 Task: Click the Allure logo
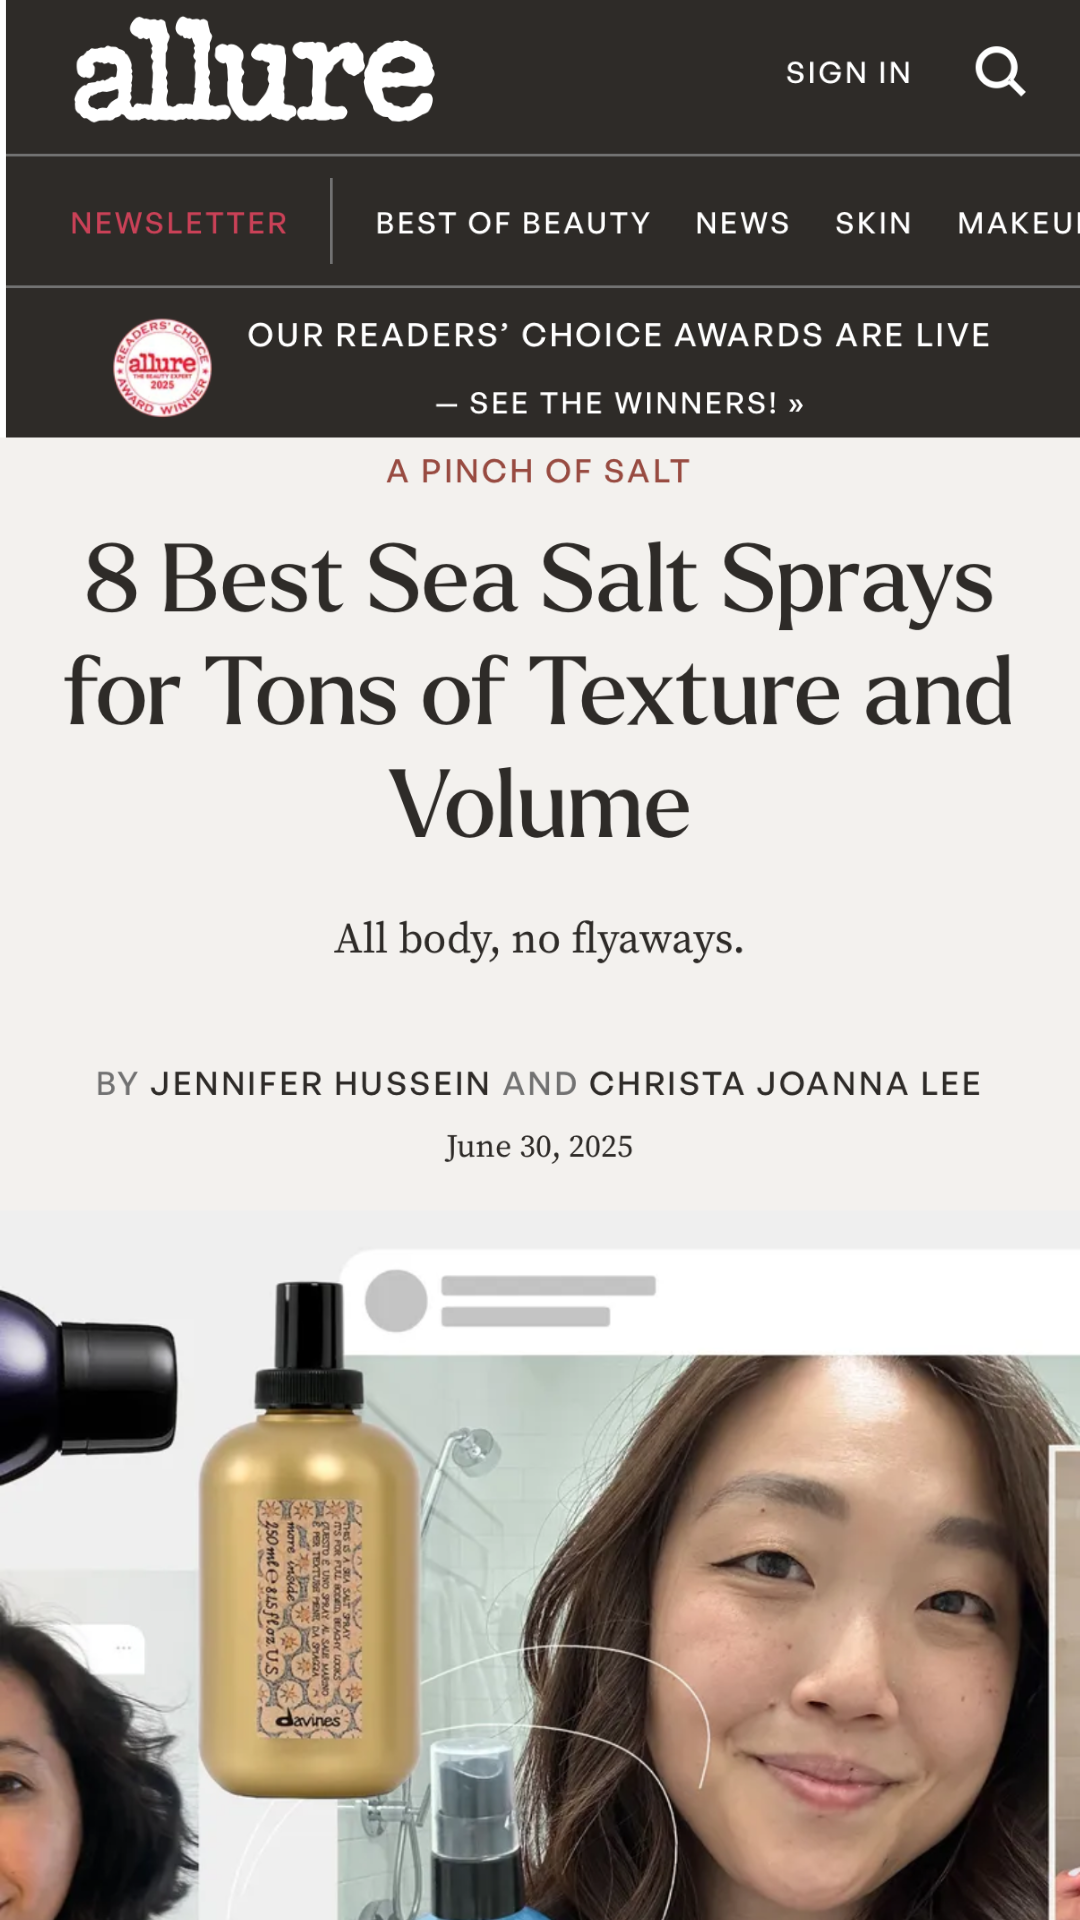pos(254,70)
